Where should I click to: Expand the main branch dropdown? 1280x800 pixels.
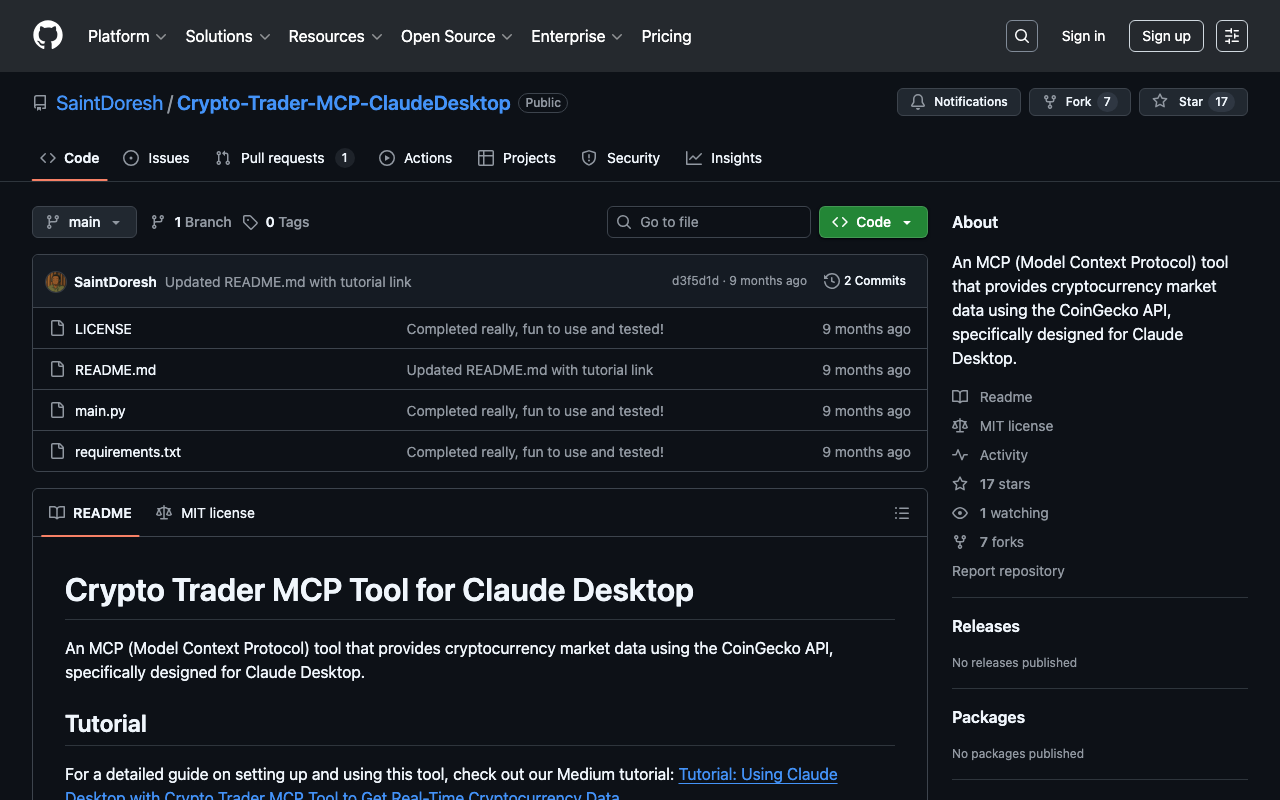coord(84,222)
